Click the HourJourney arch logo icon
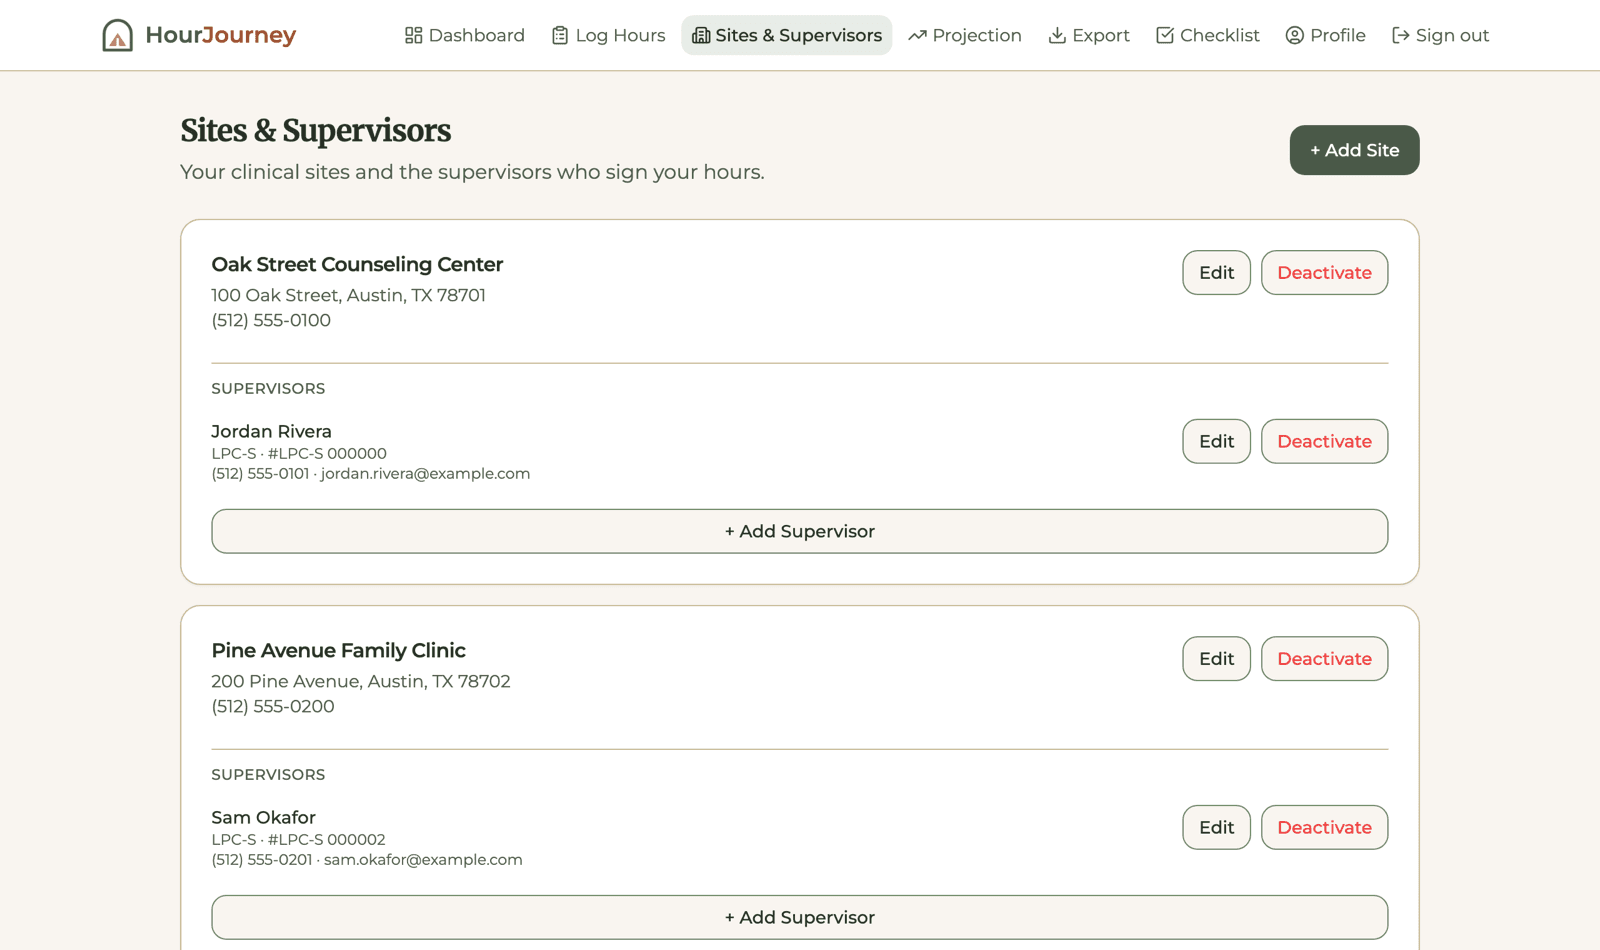Screen dimensions: 1600x950 tap(117, 35)
